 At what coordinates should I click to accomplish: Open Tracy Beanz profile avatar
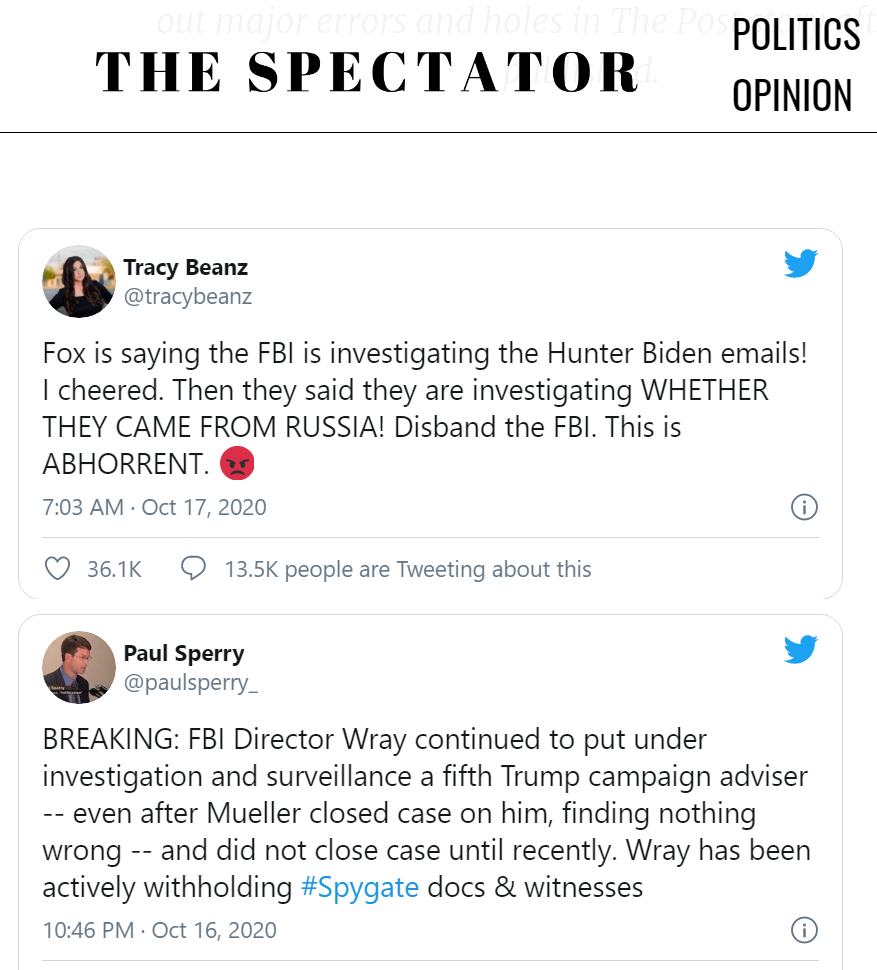point(79,282)
